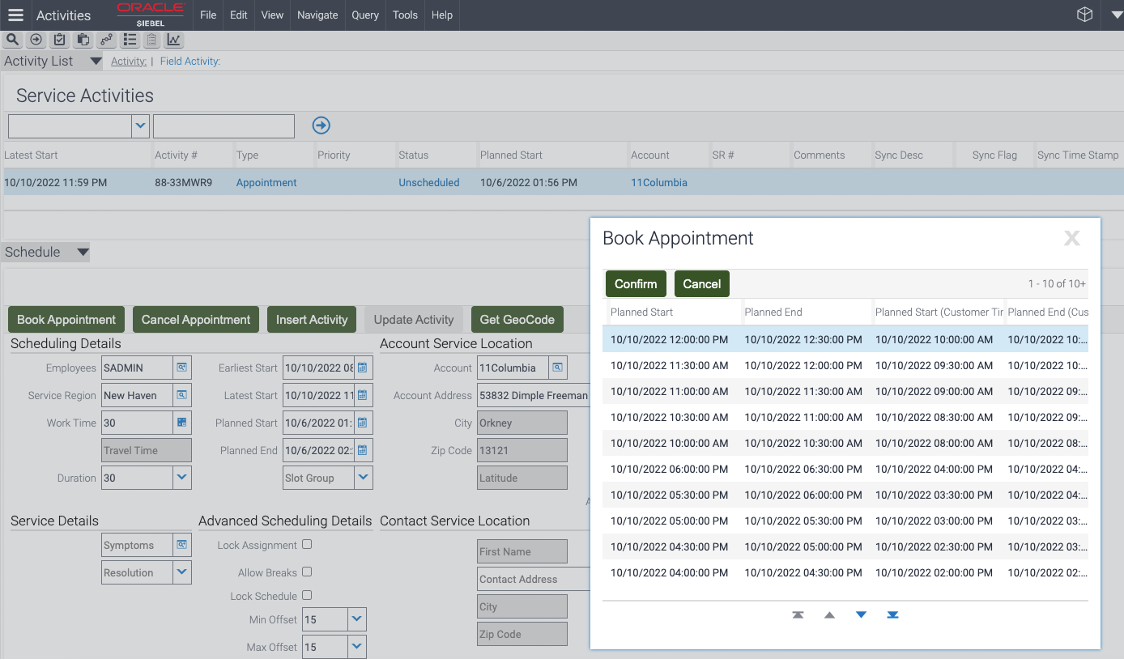
Task: Open Earliest Start calendar picker
Action: pyautogui.click(x=363, y=368)
